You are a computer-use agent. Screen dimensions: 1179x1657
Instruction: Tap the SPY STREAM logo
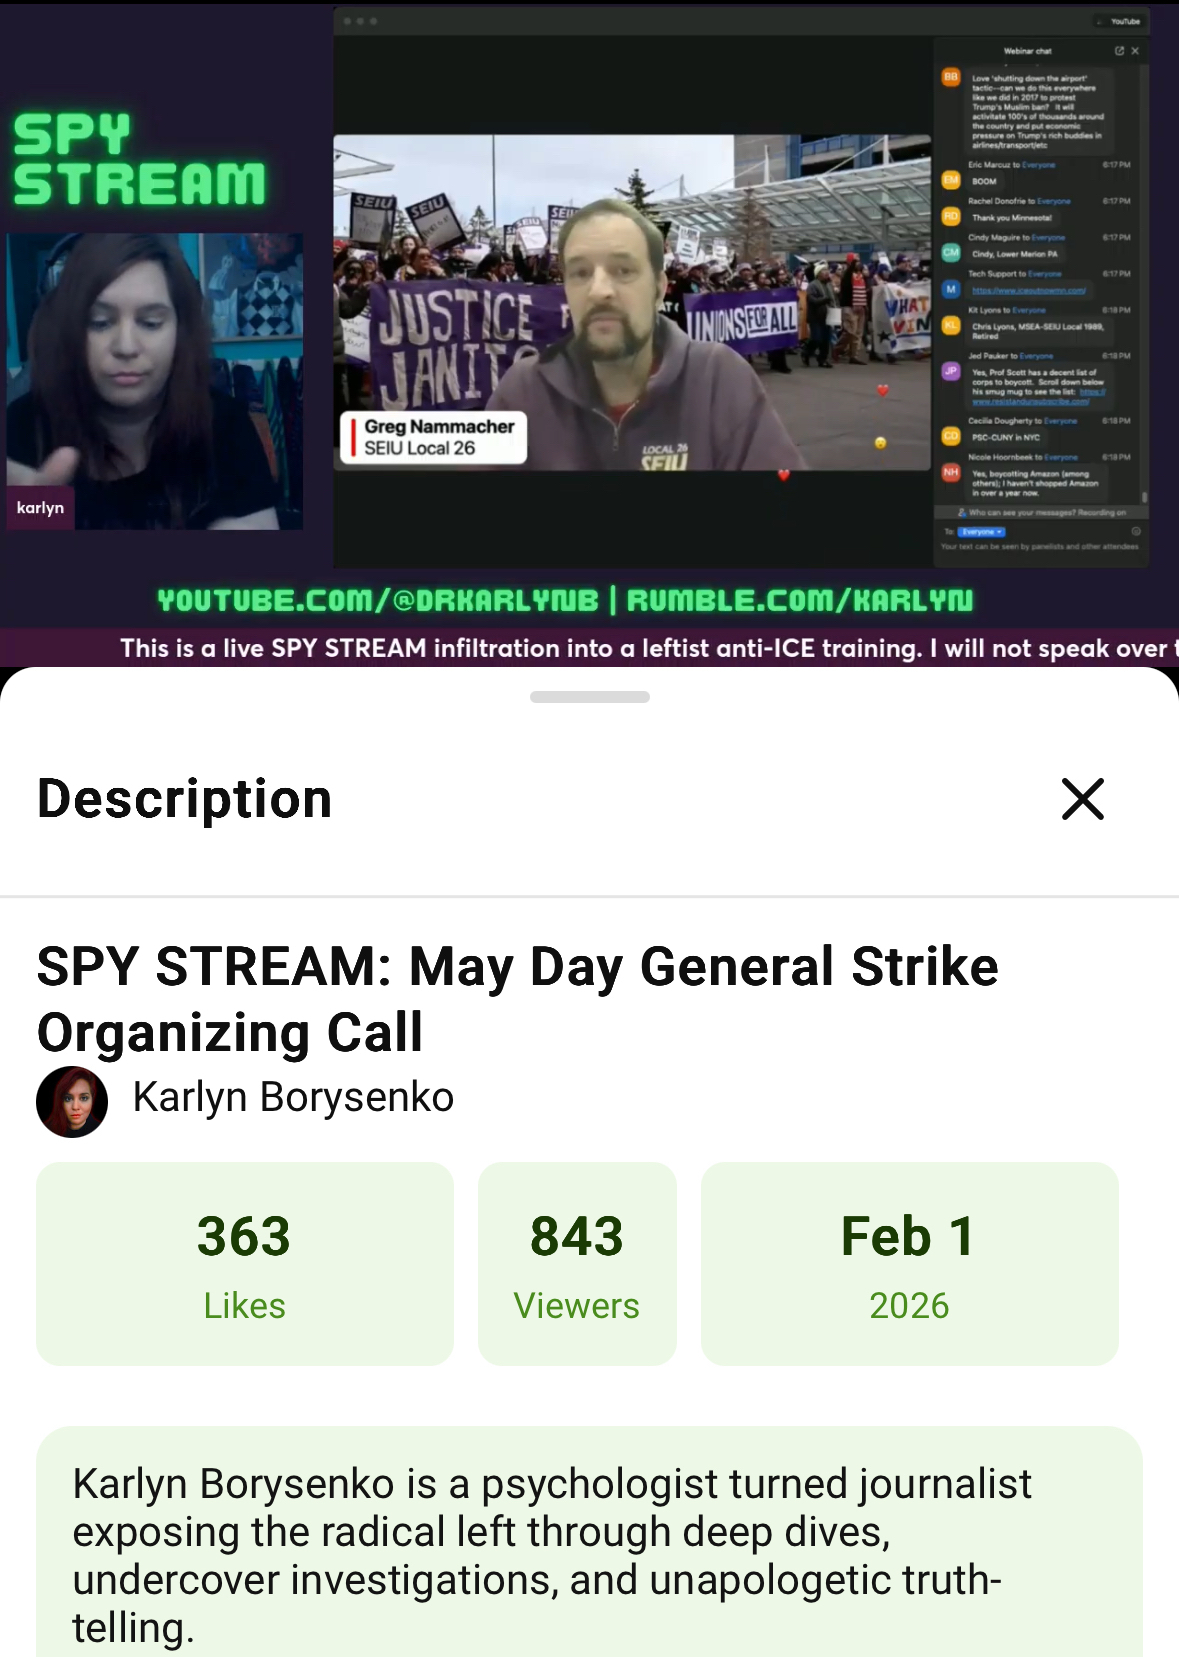pyautogui.click(x=139, y=160)
